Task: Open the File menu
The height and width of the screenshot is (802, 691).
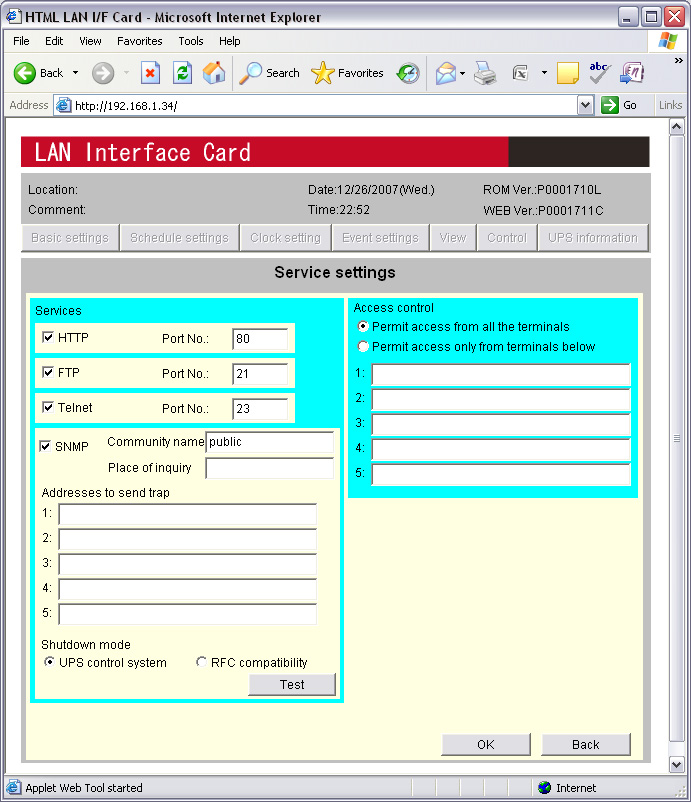Action: 21,41
